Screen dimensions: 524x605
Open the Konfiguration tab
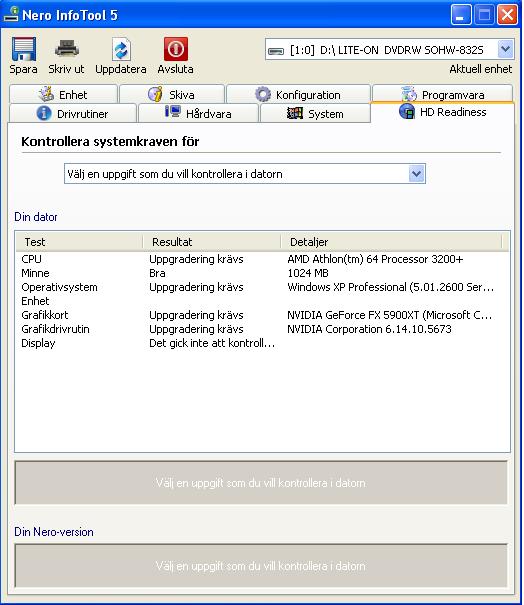coord(298,94)
